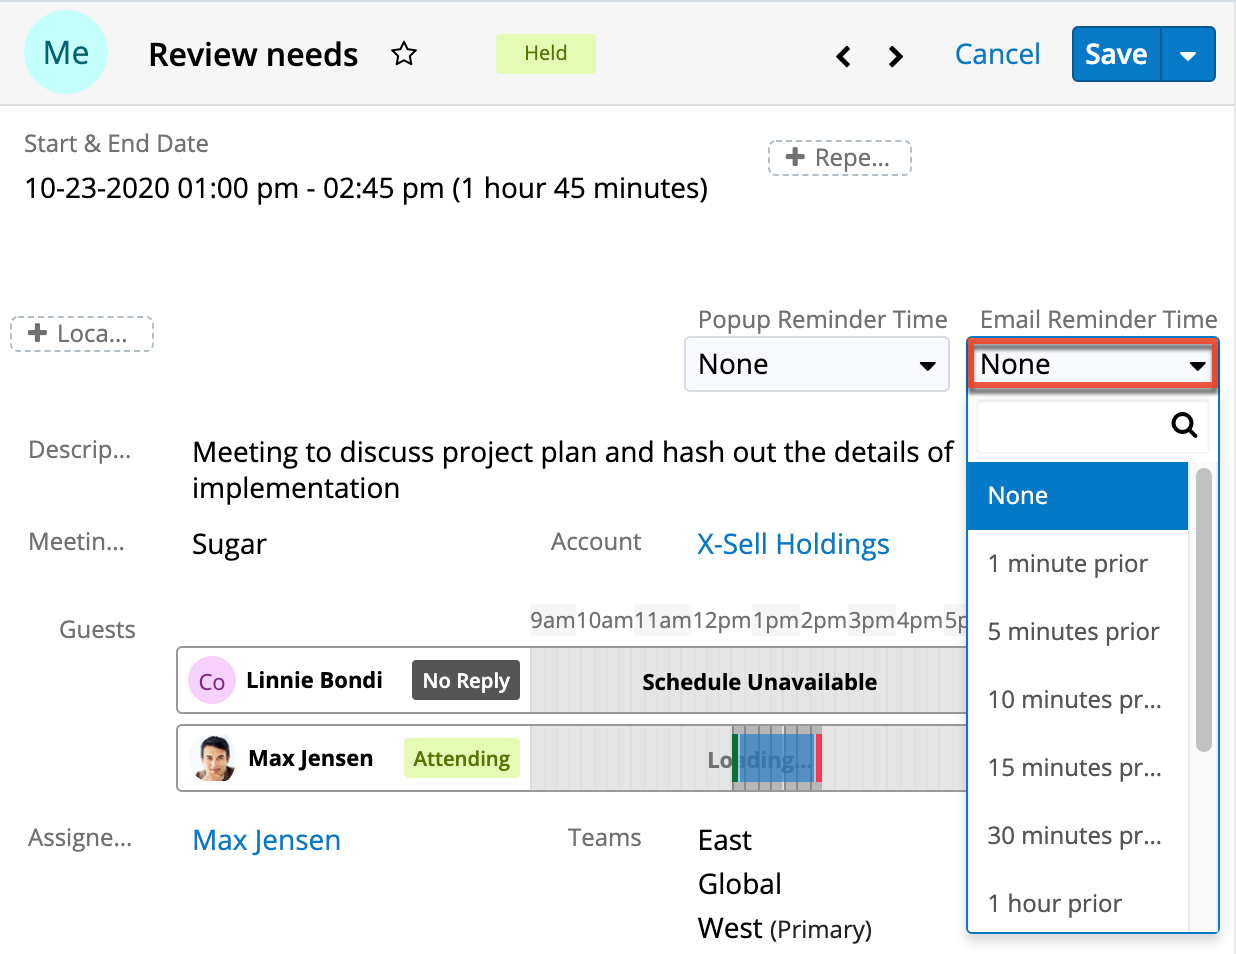This screenshot has width=1236, height=954.
Task: Go to previous record with left arrow
Action: click(843, 56)
